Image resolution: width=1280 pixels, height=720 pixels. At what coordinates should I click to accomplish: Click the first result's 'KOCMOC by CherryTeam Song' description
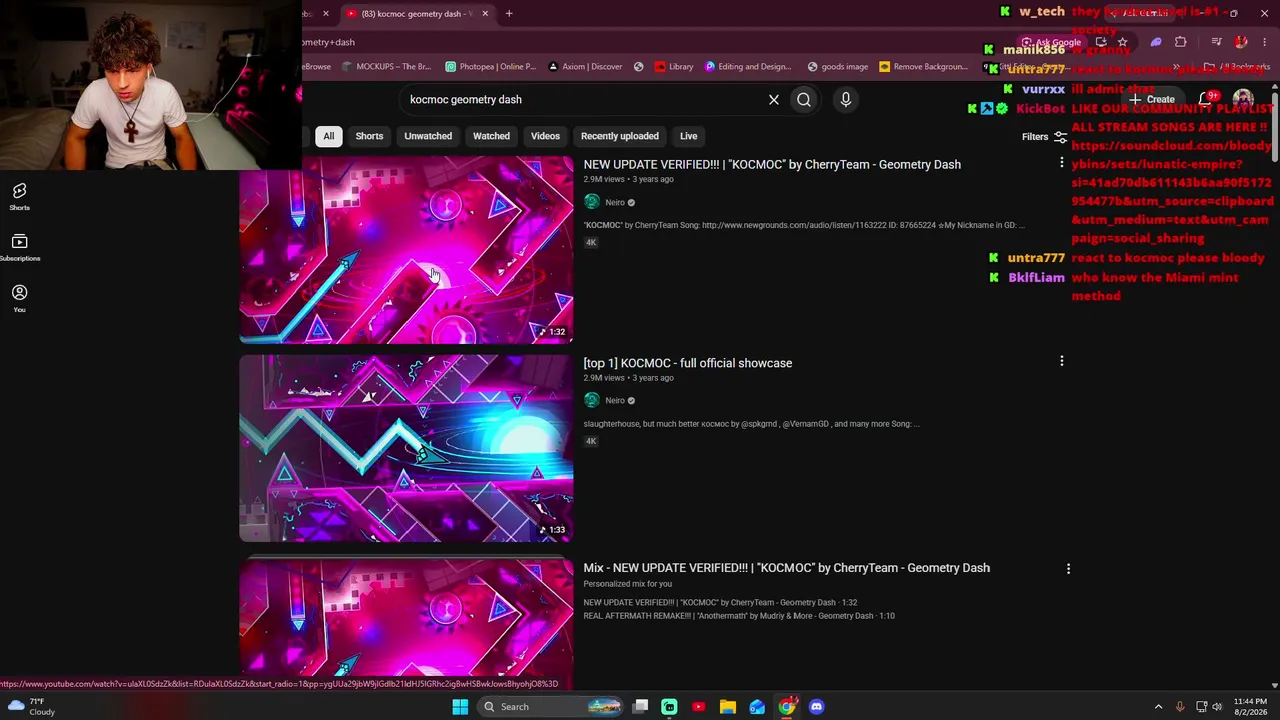tap(804, 225)
